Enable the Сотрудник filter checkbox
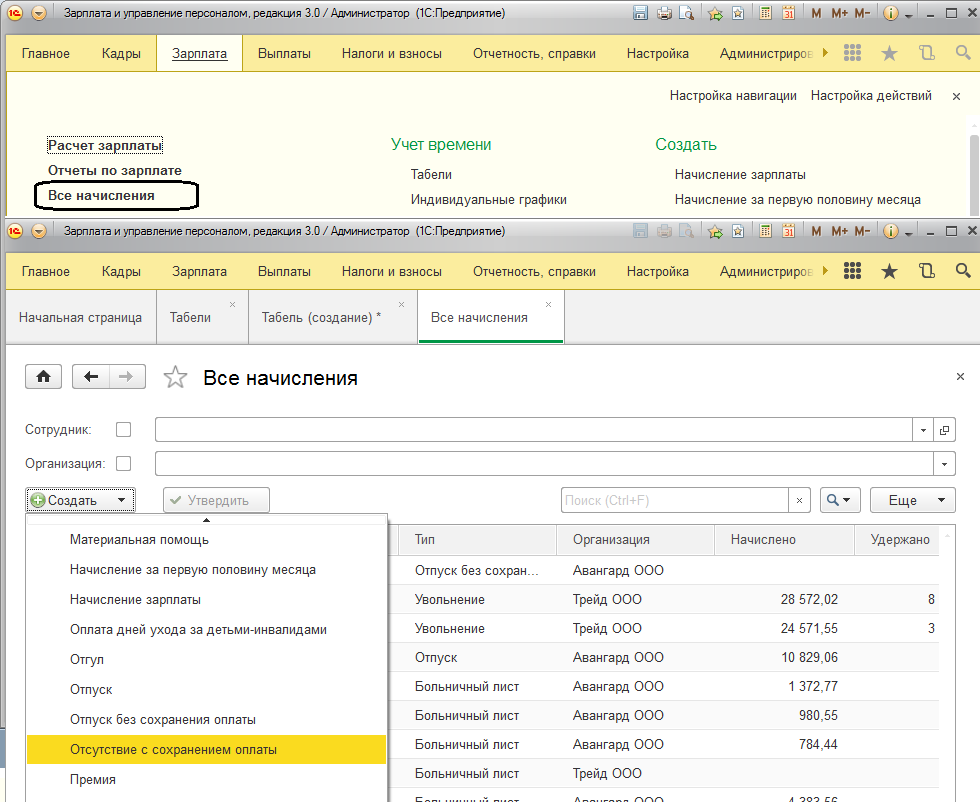The height and width of the screenshot is (802, 980). [124, 430]
